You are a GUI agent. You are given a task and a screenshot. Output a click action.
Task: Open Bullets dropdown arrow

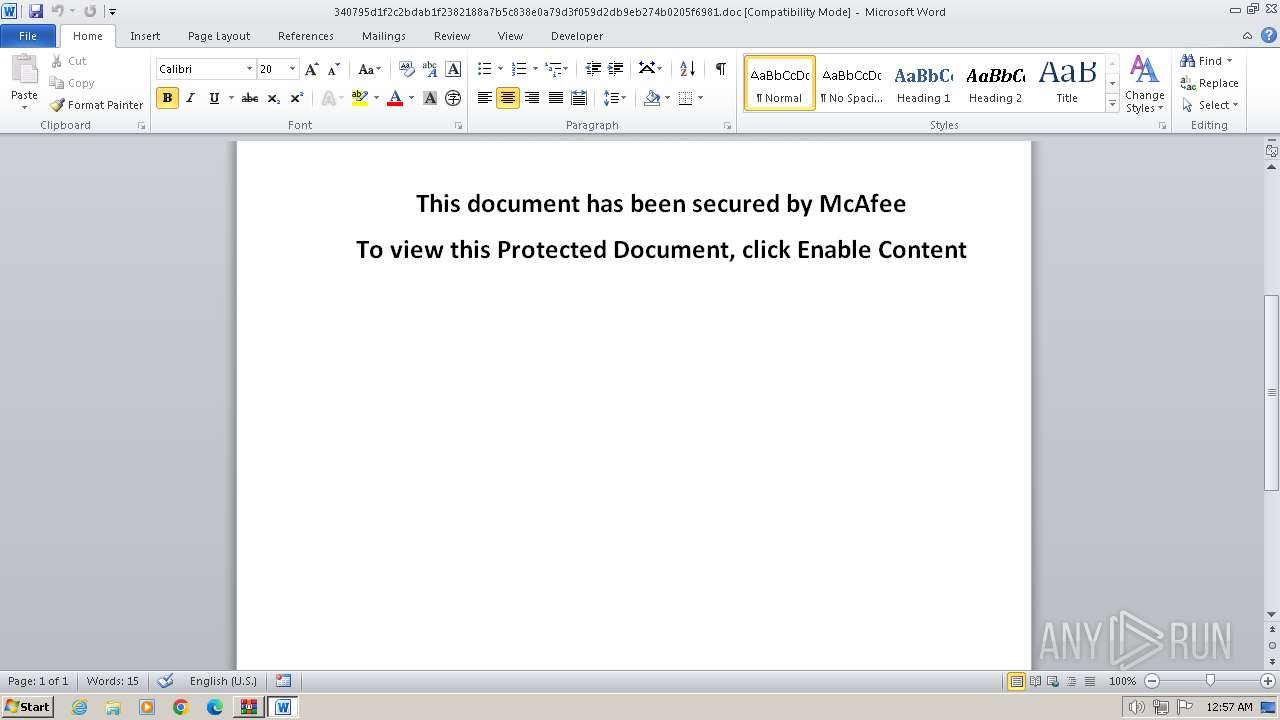502,69
